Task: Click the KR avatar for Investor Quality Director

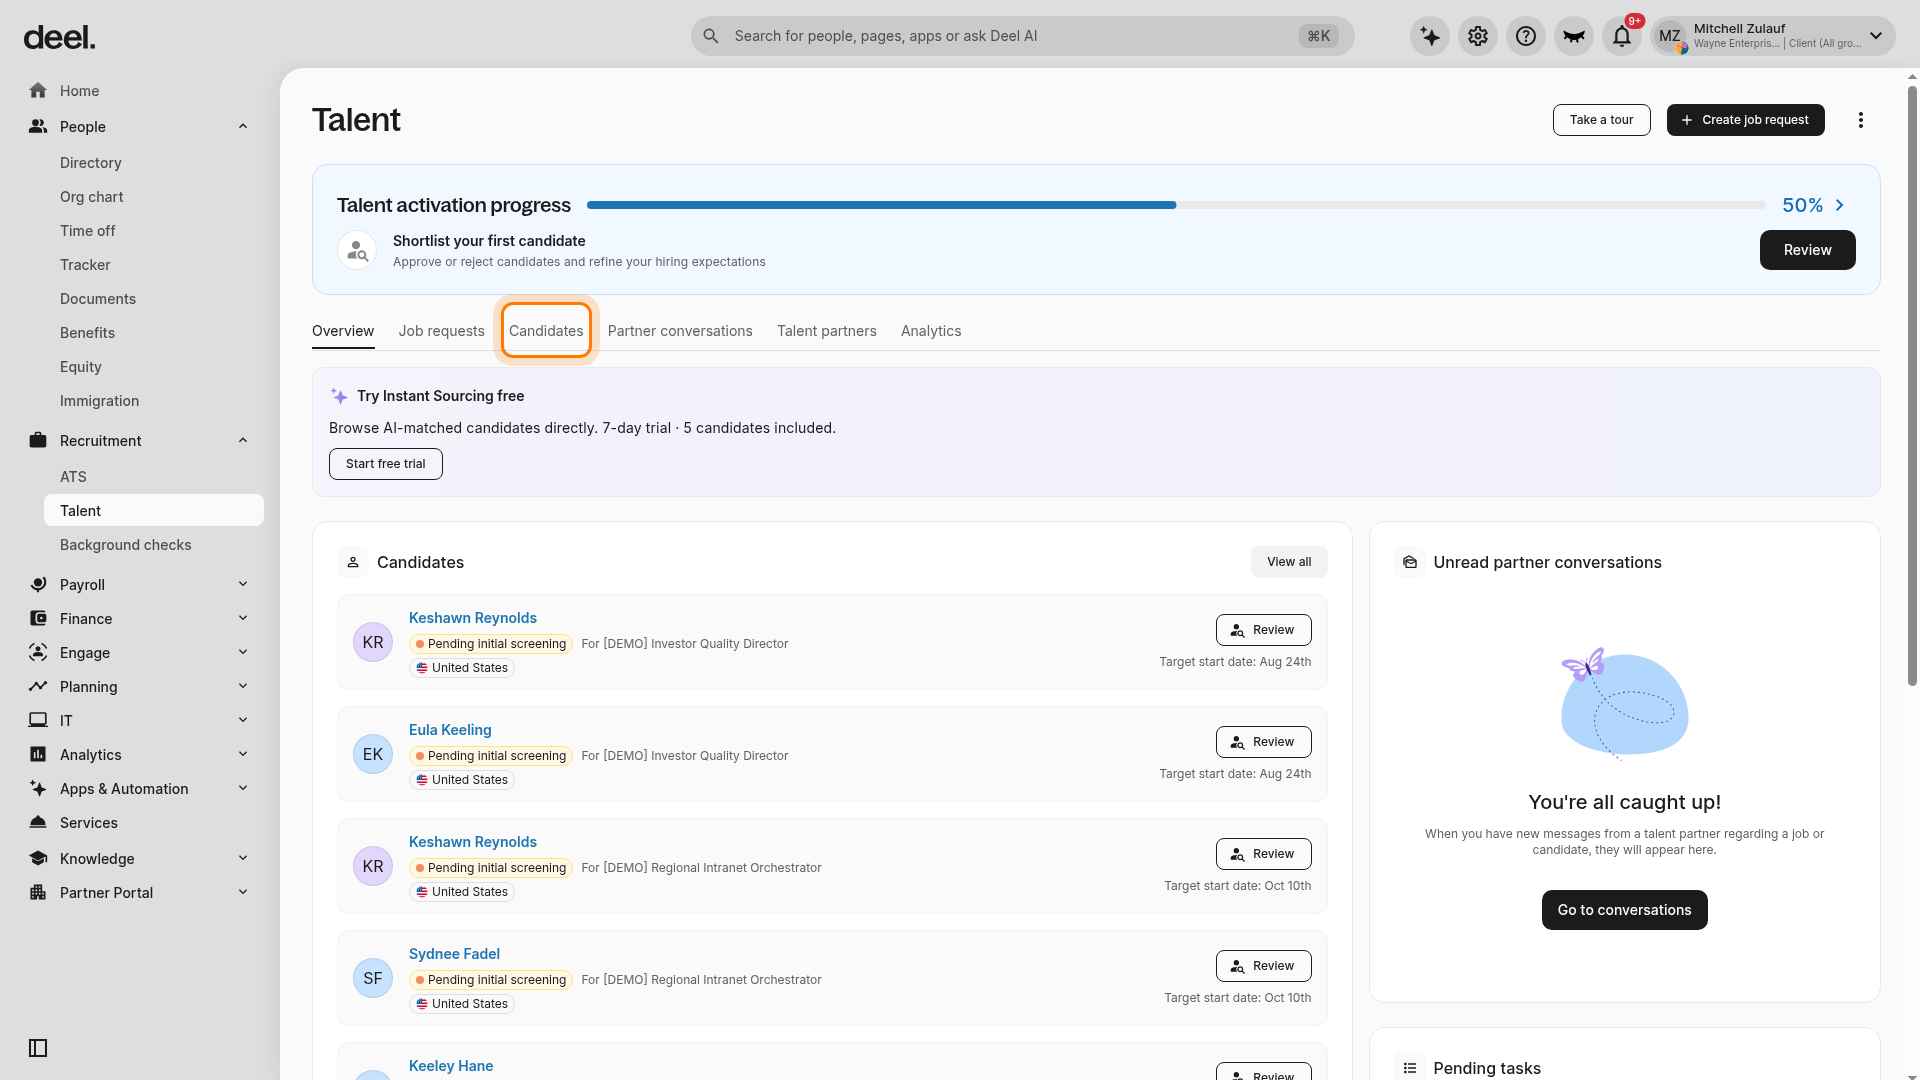Action: (373, 643)
